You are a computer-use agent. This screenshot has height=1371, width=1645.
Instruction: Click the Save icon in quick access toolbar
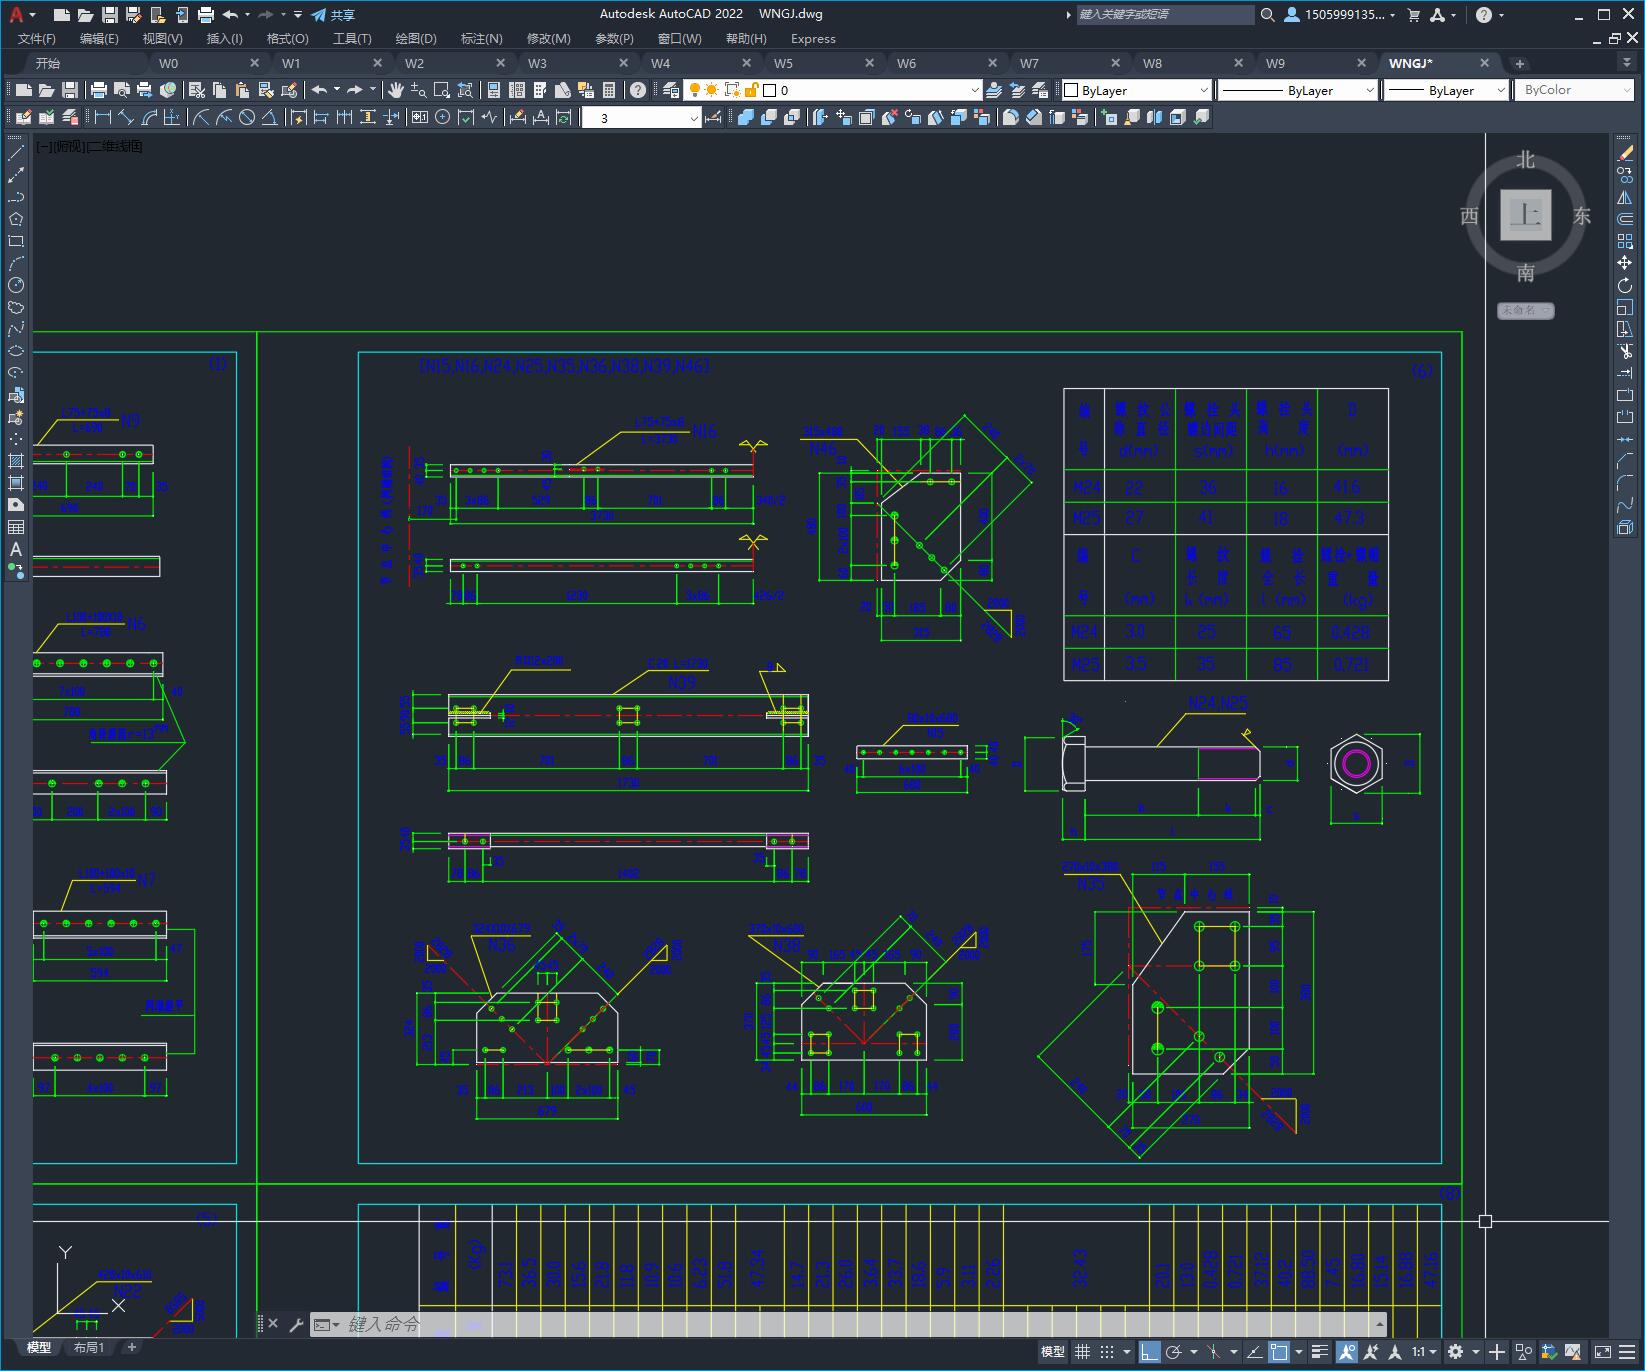pos(110,15)
